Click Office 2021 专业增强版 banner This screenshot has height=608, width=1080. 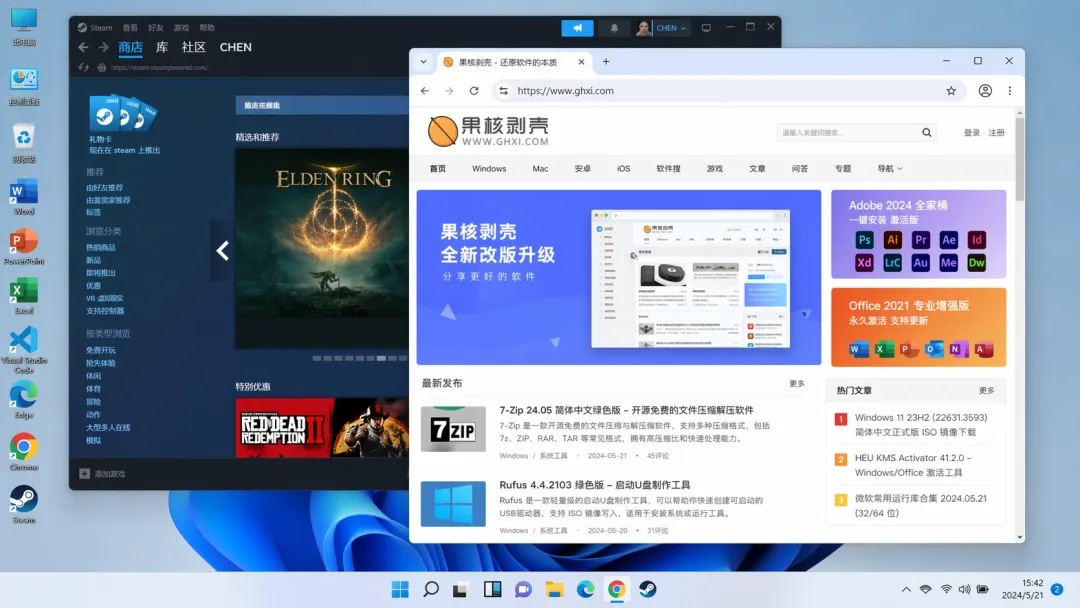[x=918, y=327]
